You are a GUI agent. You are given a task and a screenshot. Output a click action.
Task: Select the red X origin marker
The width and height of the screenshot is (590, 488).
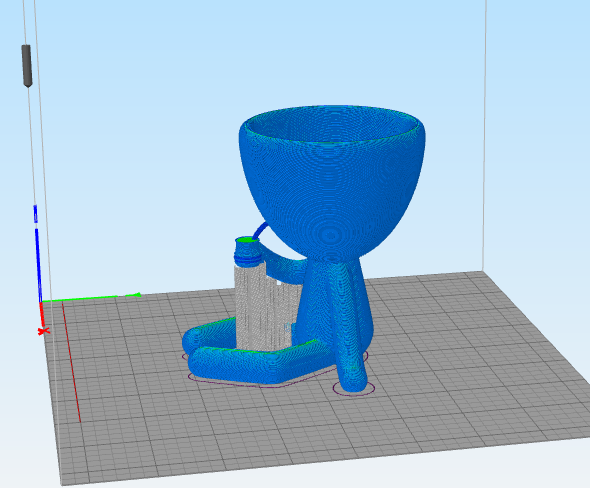coord(44,331)
